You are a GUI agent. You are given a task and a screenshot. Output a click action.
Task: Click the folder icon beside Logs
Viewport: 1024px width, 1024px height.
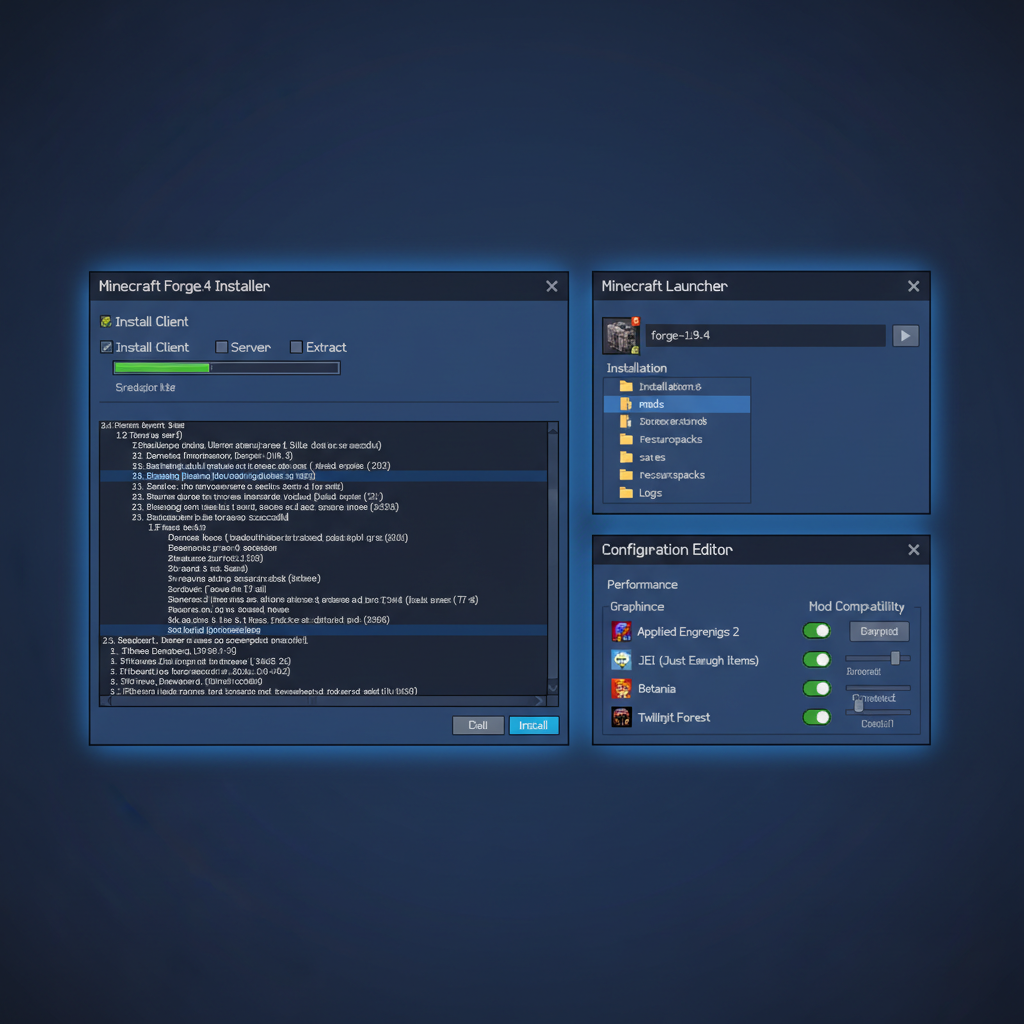626,493
